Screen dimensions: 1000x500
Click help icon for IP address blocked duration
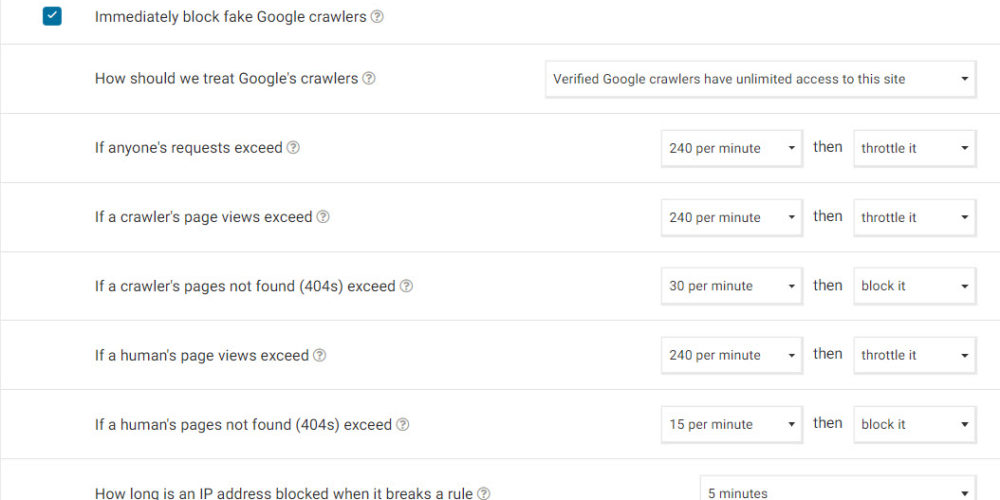coord(484,493)
